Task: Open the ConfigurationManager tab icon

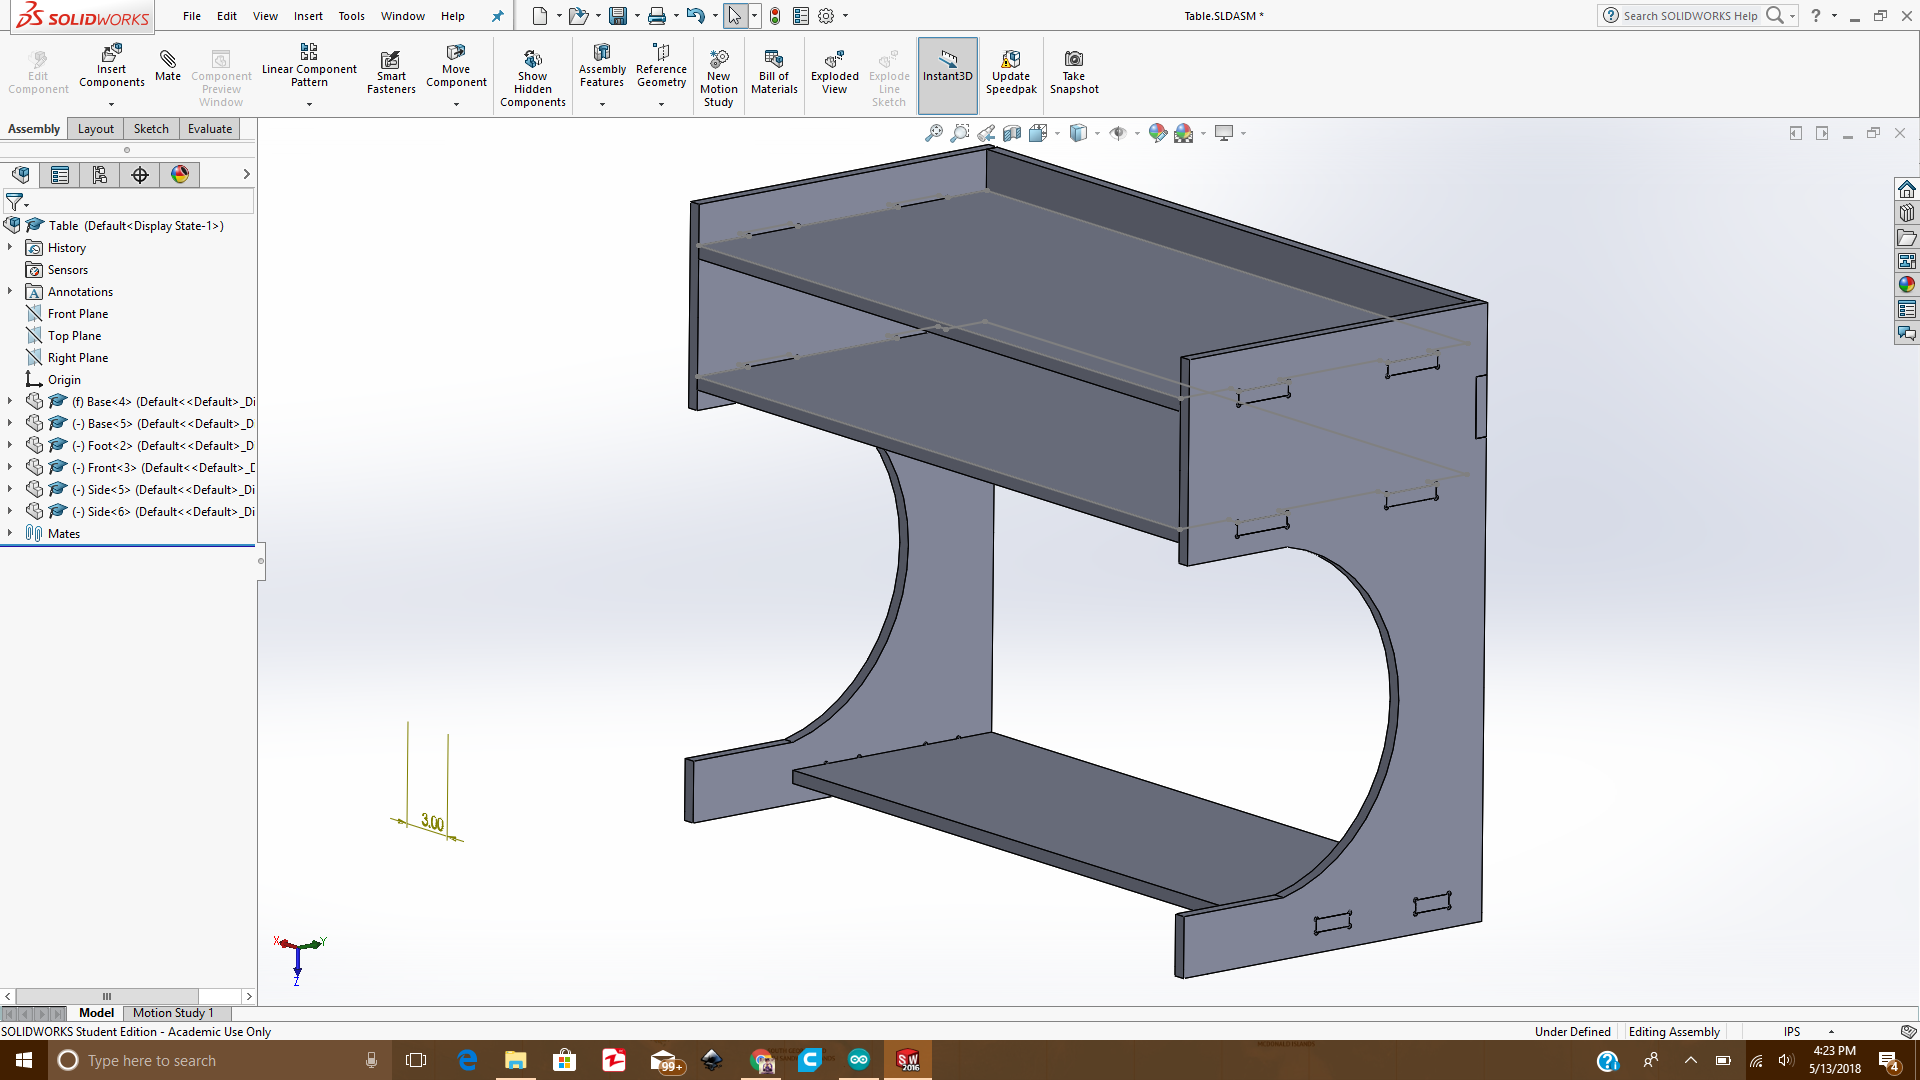Action: click(x=100, y=175)
